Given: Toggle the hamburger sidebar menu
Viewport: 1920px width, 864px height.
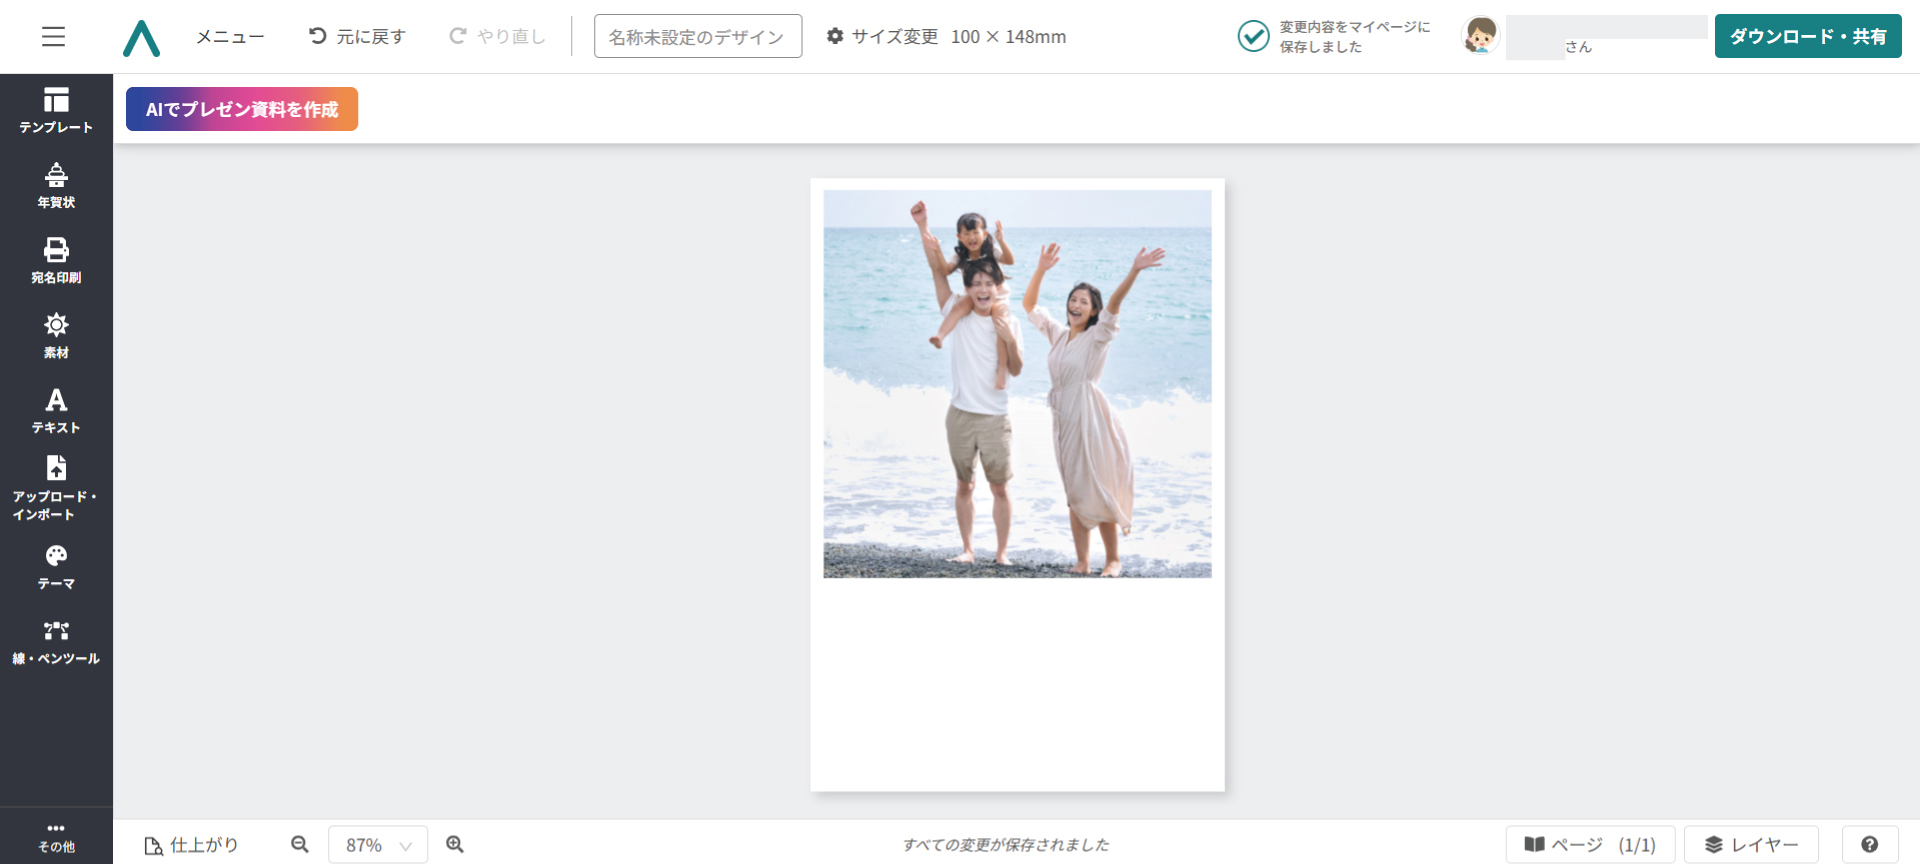Looking at the screenshot, I should (53, 37).
